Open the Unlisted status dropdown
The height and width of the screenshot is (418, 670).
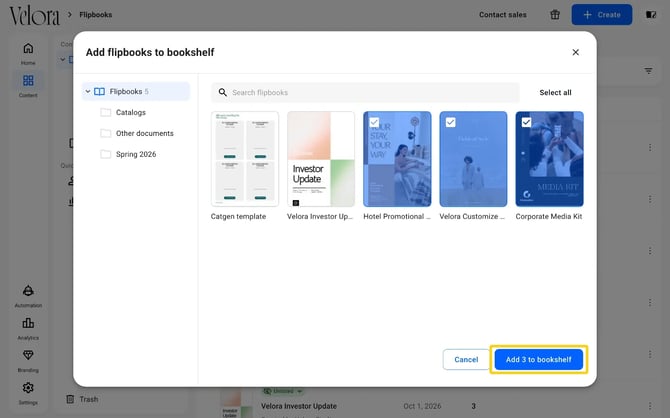coord(283,391)
